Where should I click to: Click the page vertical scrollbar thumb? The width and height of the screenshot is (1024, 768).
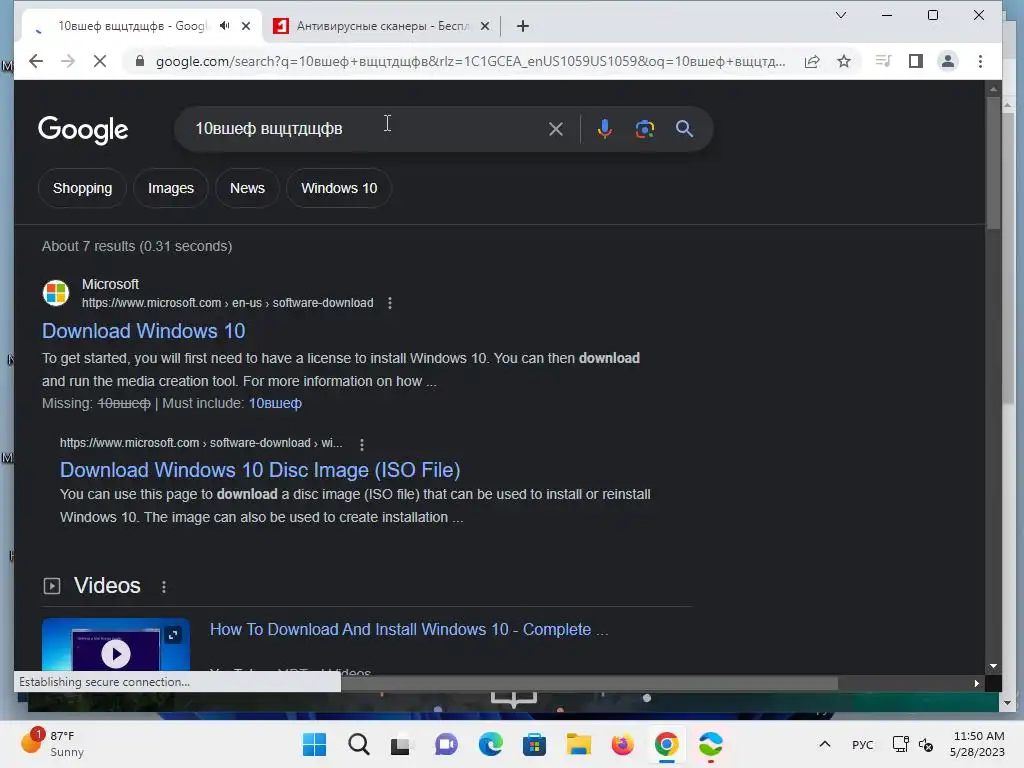(x=993, y=163)
